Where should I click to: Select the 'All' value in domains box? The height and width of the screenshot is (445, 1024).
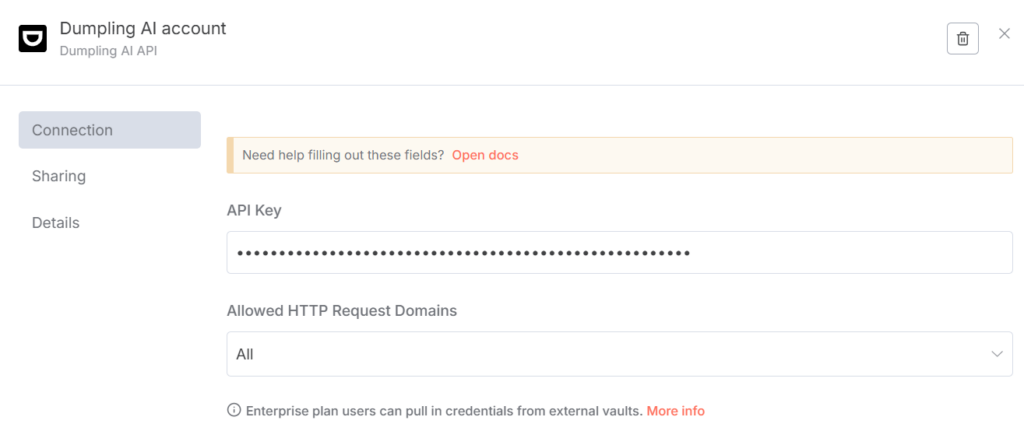click(246, 354)
